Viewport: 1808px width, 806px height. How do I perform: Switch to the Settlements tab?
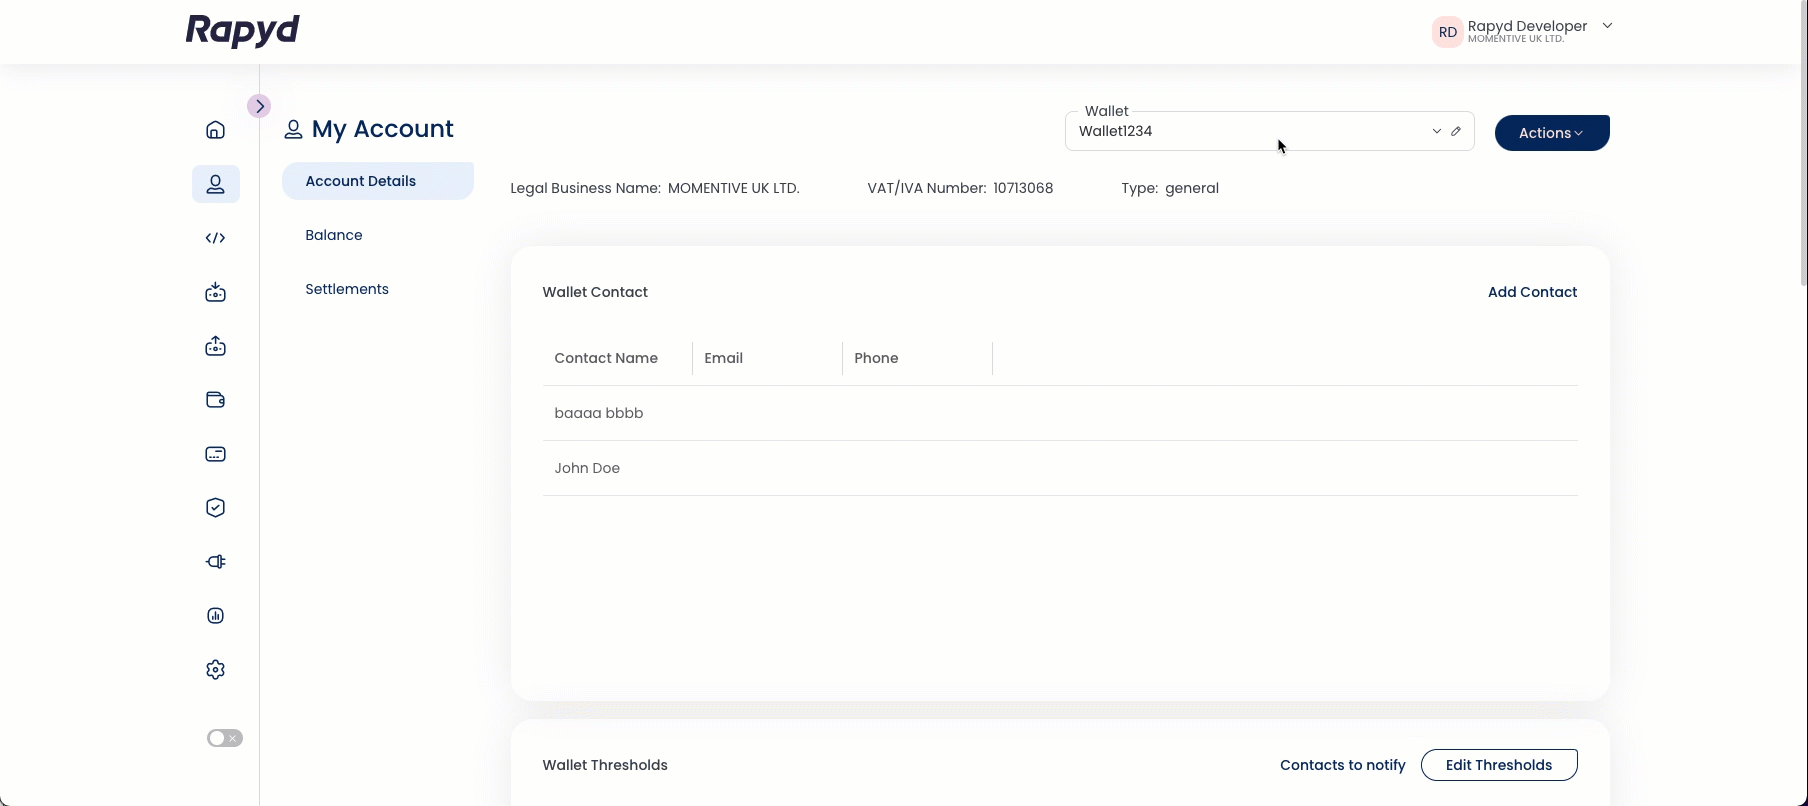[x=347, y=289]
